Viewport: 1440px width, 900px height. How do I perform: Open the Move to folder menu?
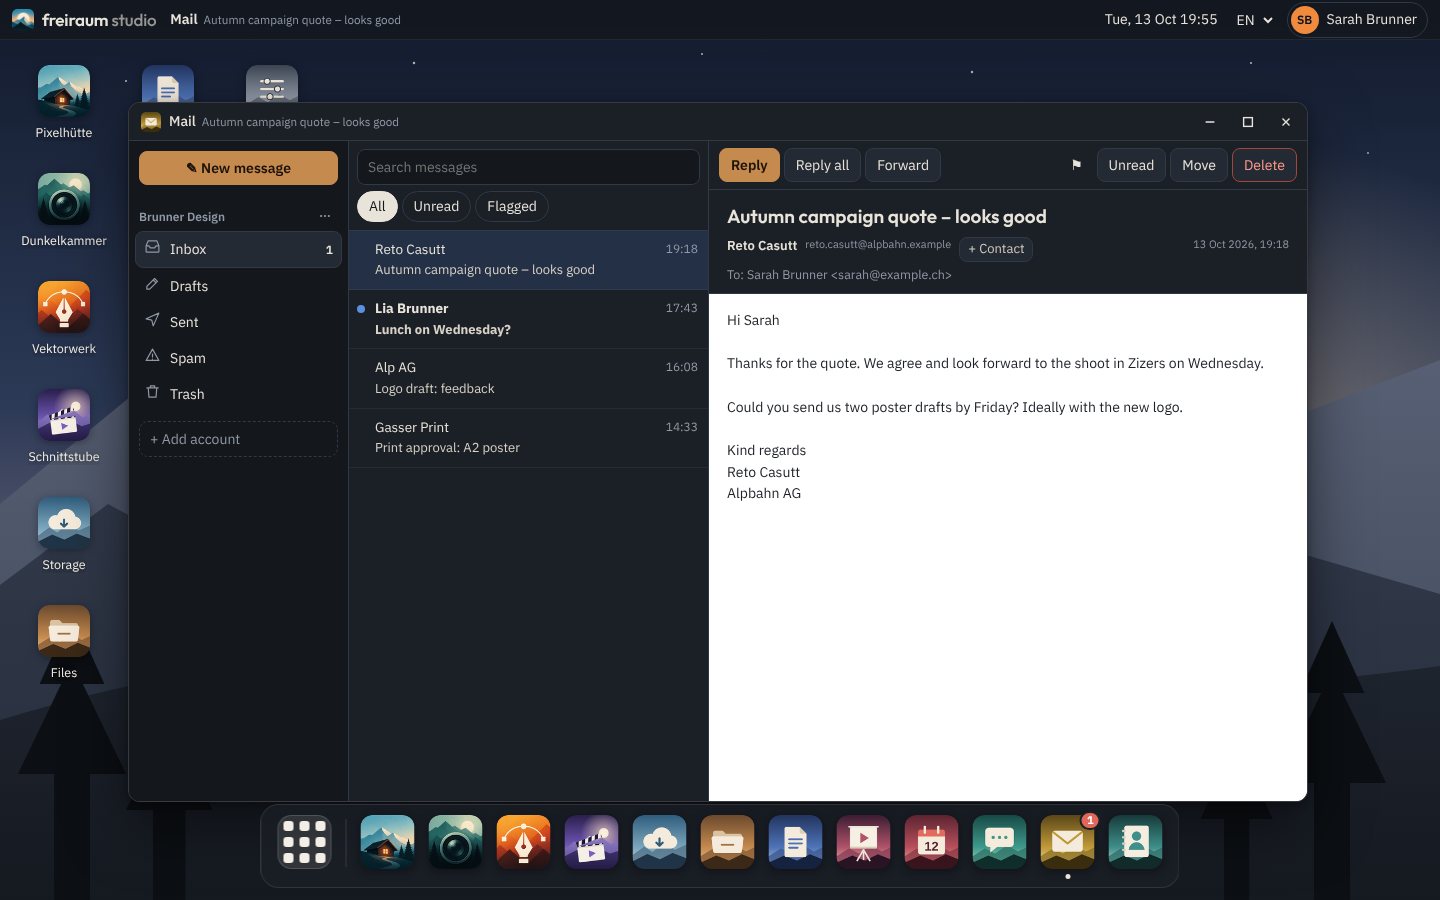(1199, 165)
